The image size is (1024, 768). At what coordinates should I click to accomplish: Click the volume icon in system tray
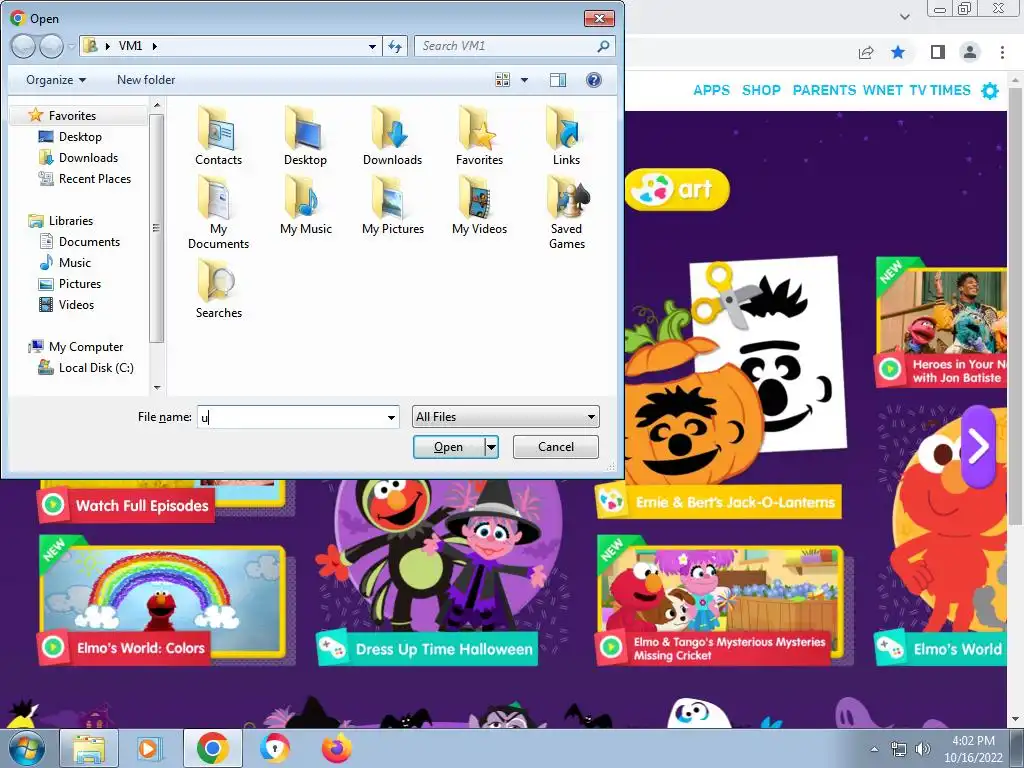[922, 749]
